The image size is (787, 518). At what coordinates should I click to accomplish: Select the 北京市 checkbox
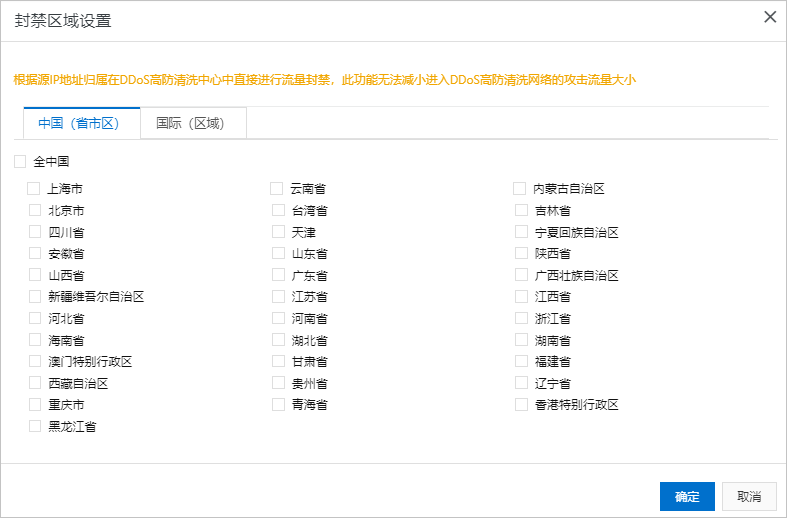35,210
